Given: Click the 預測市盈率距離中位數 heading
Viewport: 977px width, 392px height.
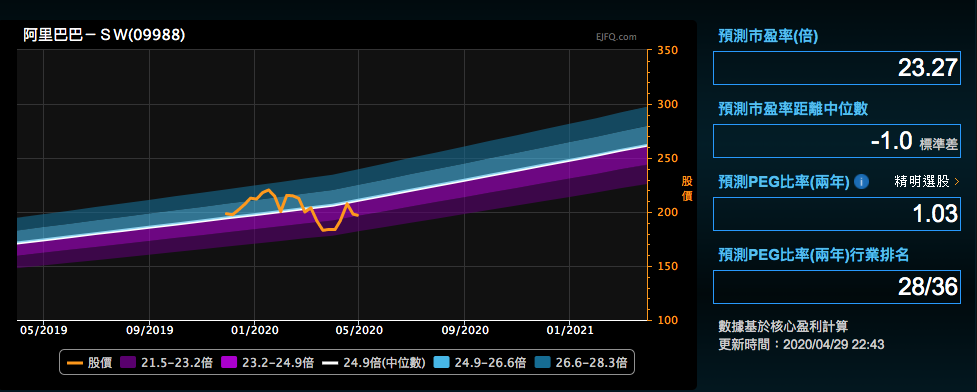Looking at the screenshot, I should tap(793, 109).
